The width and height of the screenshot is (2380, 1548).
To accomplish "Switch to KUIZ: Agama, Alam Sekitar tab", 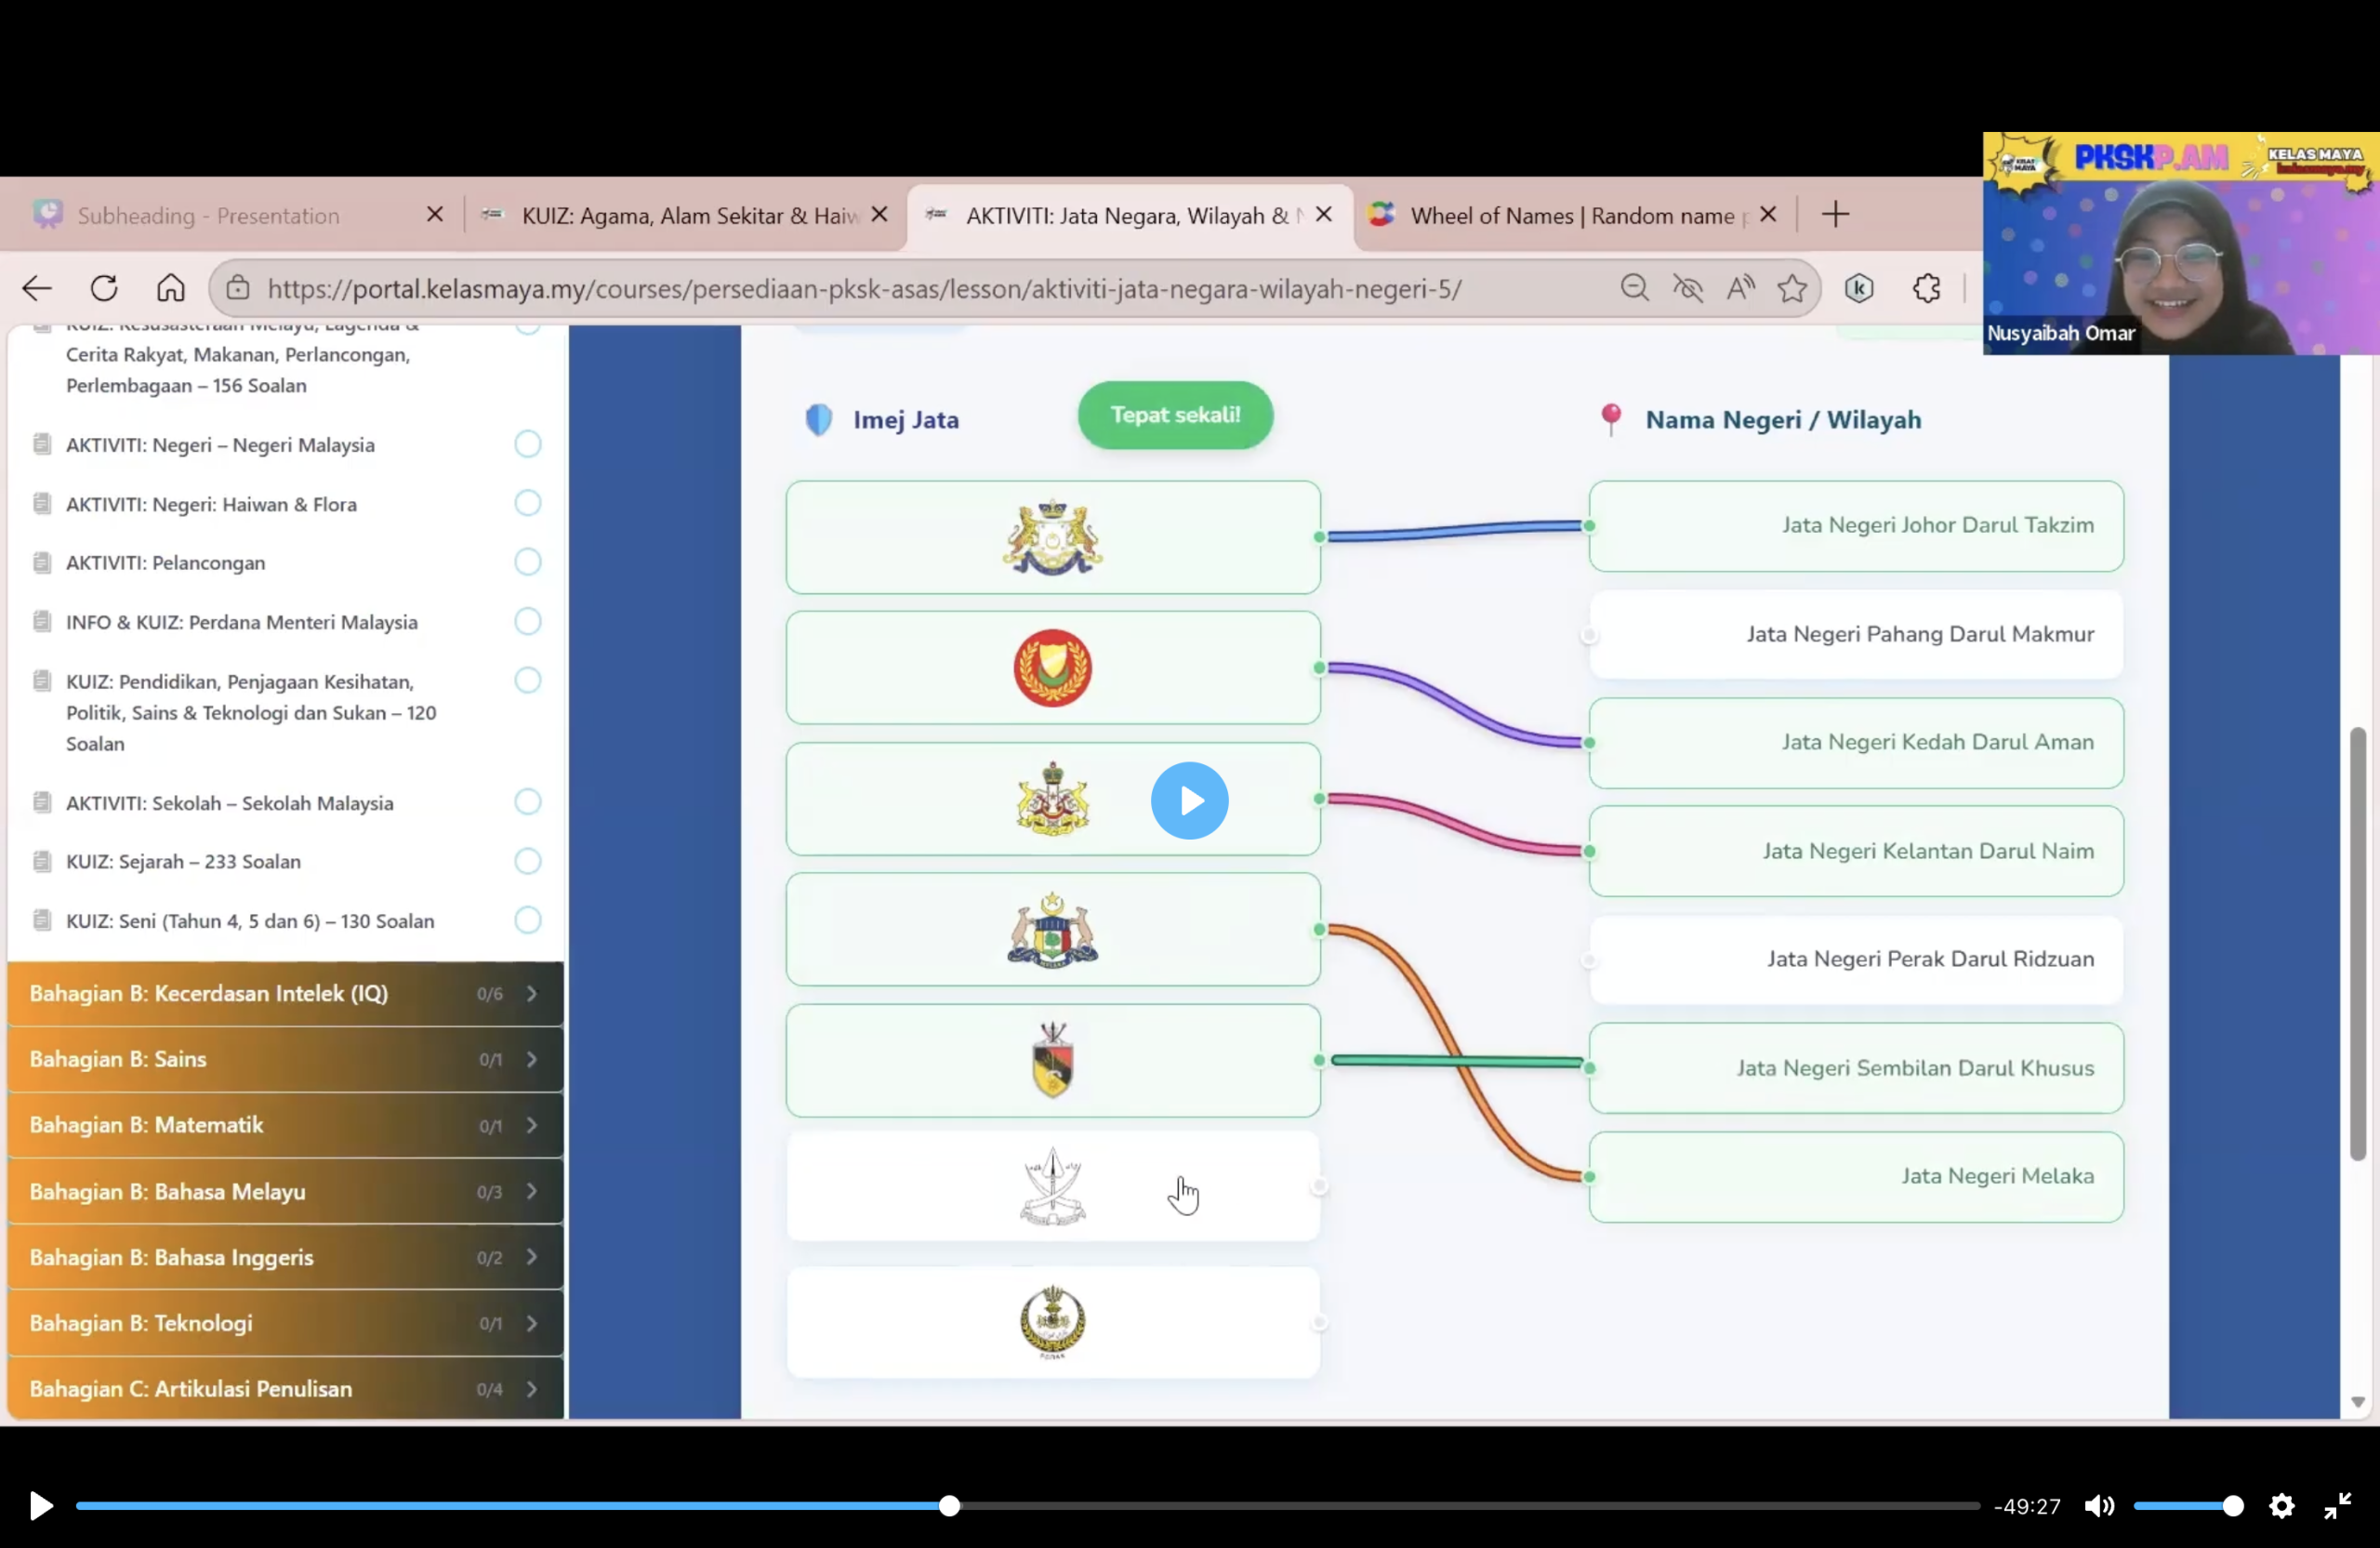I will pyautogui.click(x=685, y=215).
